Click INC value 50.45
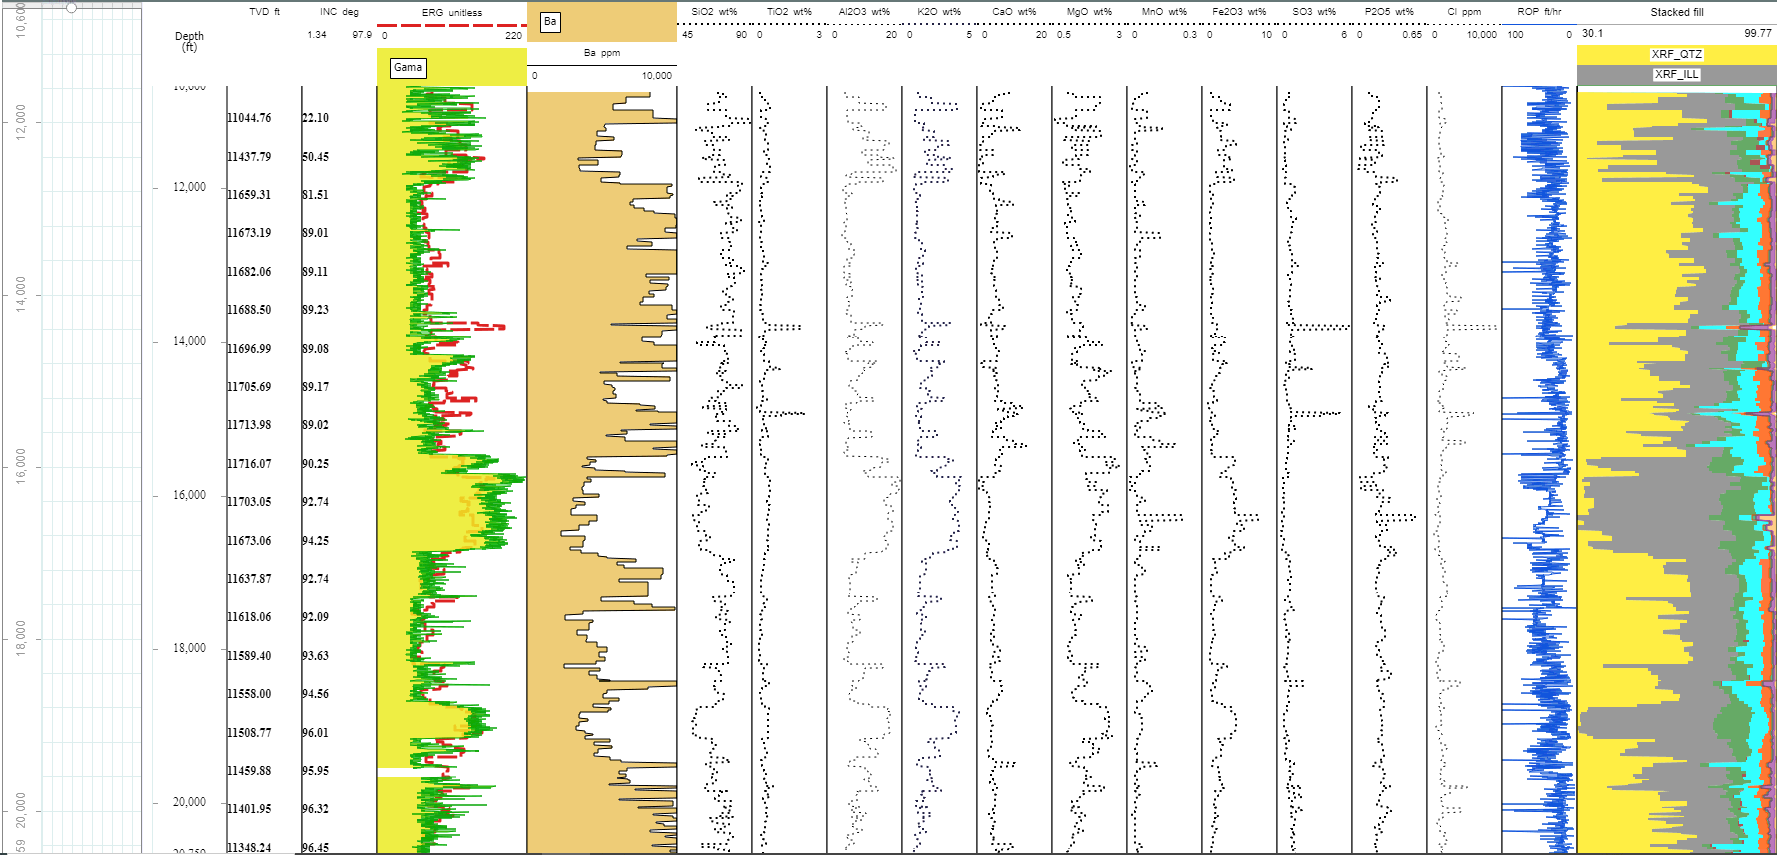The height and width of the screenshot is (855, 1777). (x=315, y=157)
